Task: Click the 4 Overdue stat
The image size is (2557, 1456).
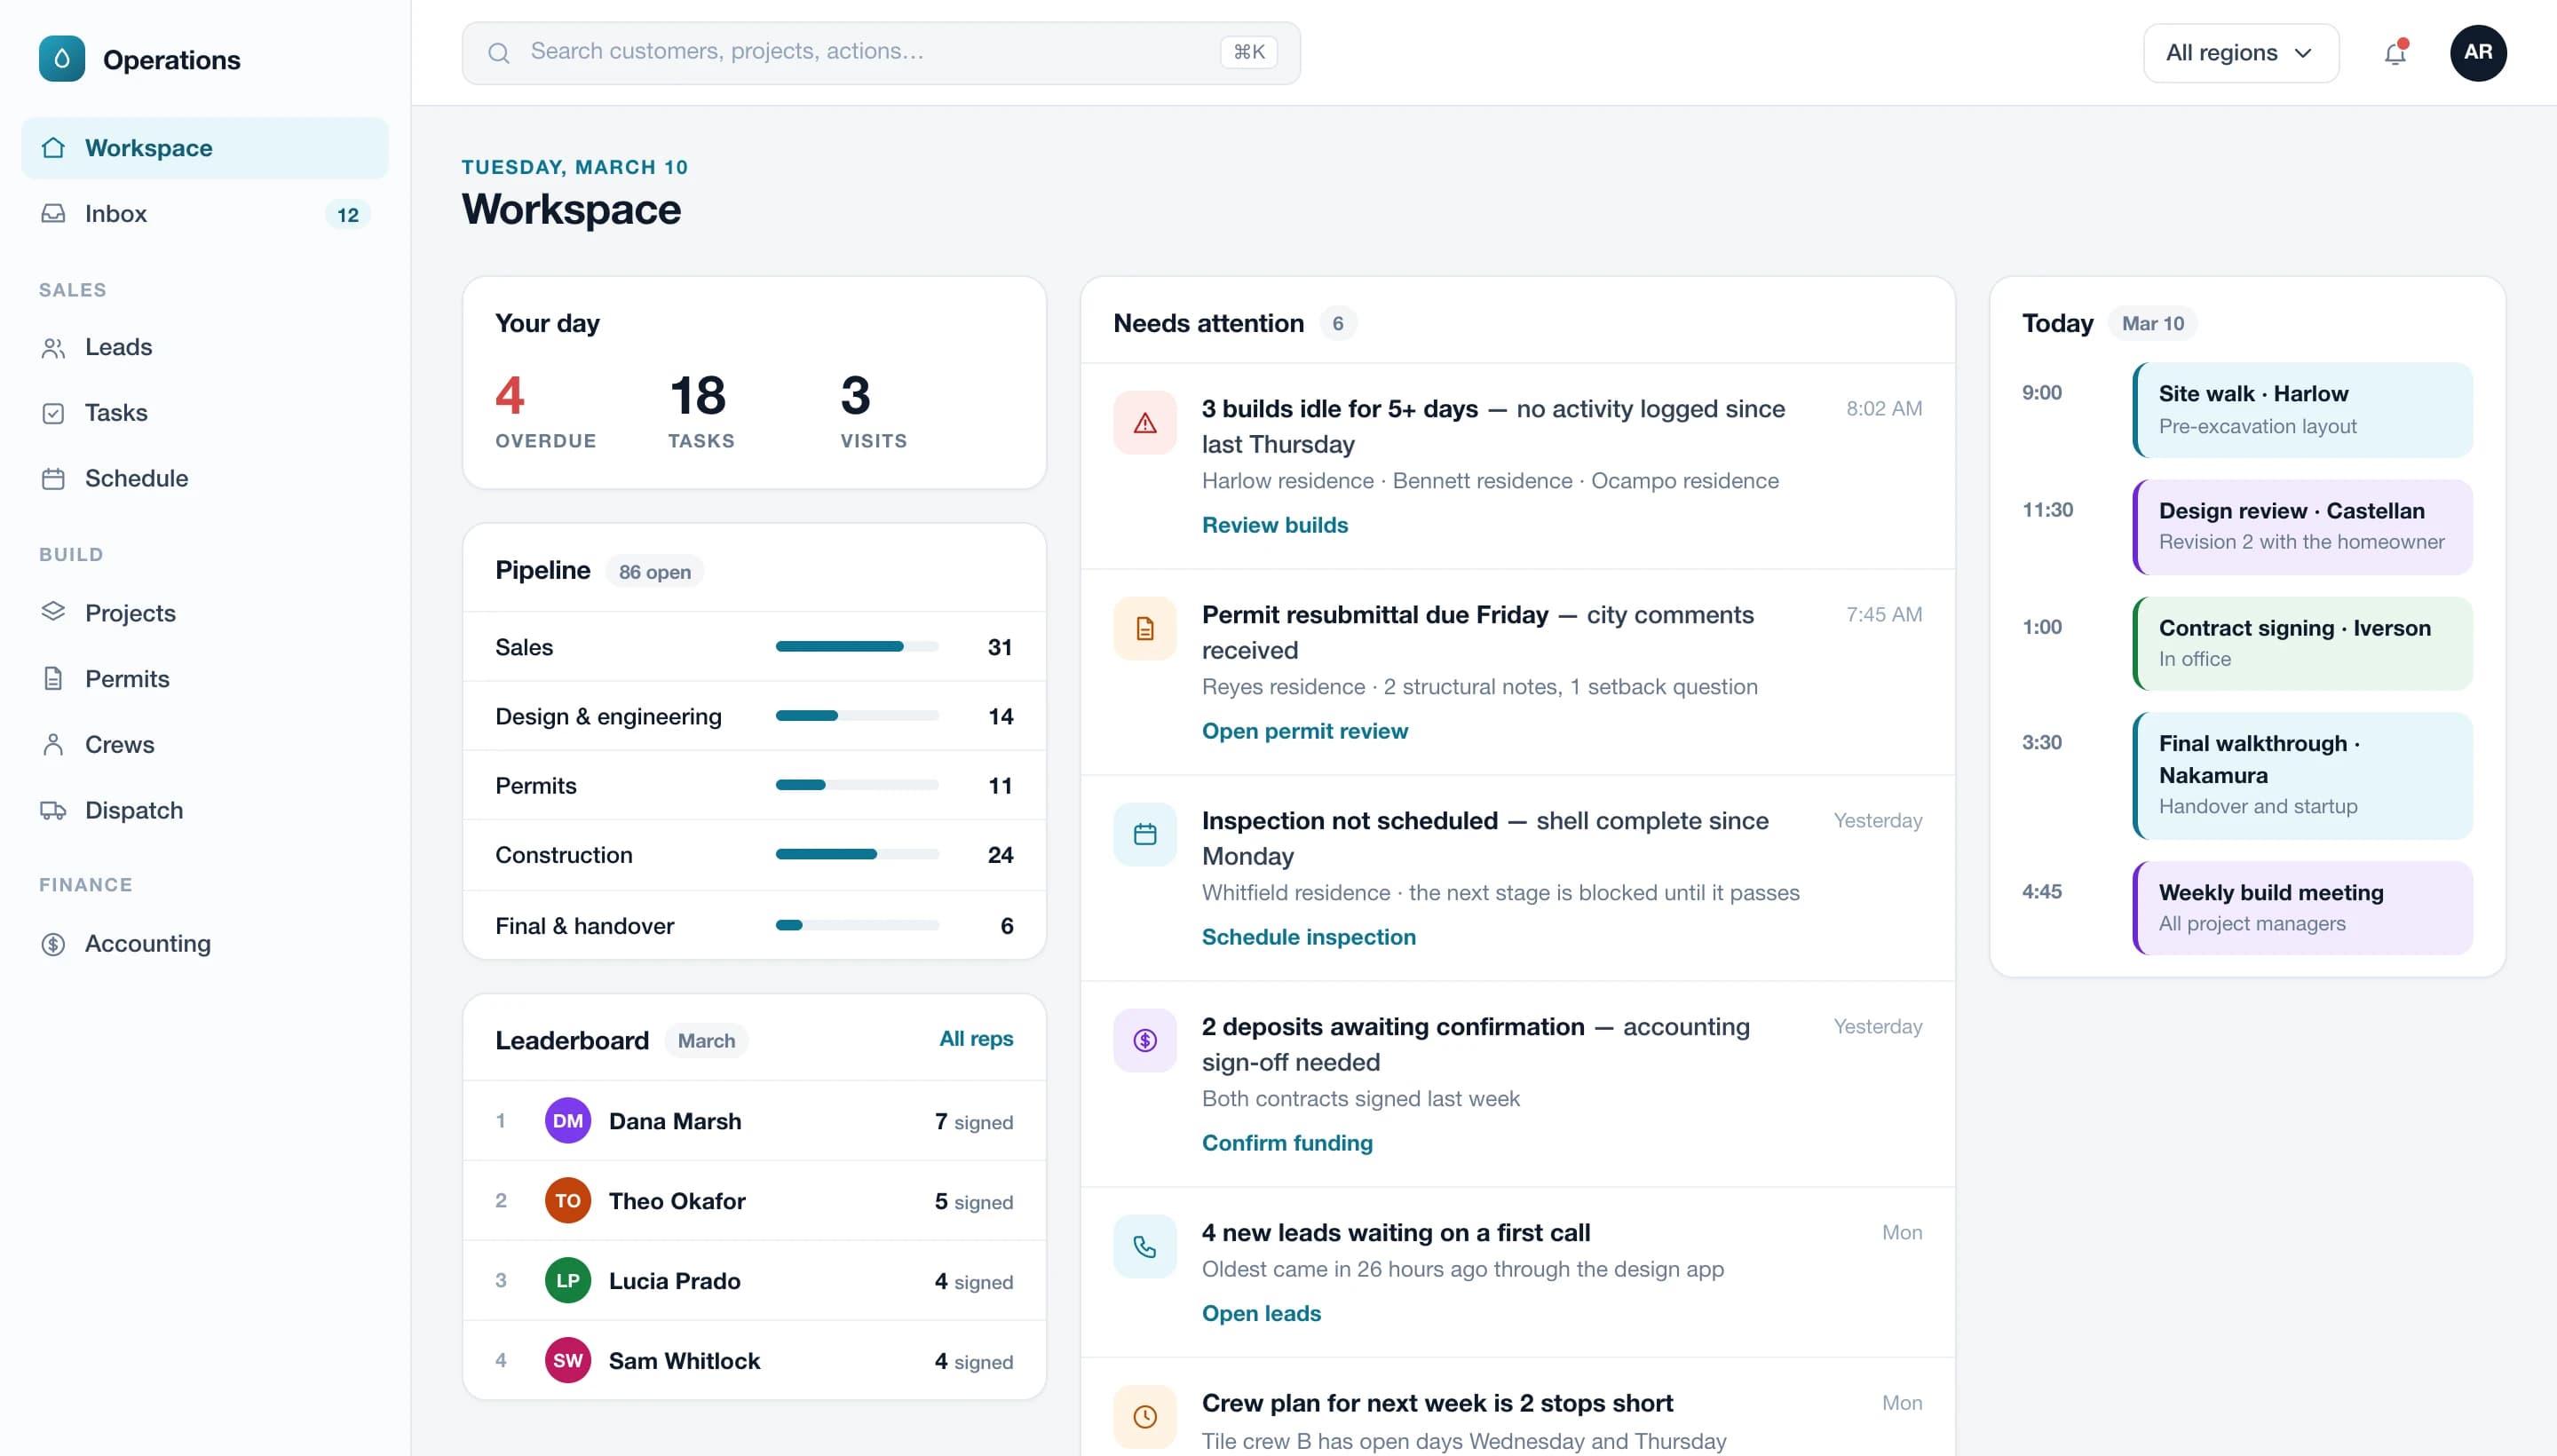Action: pos(545,411)
